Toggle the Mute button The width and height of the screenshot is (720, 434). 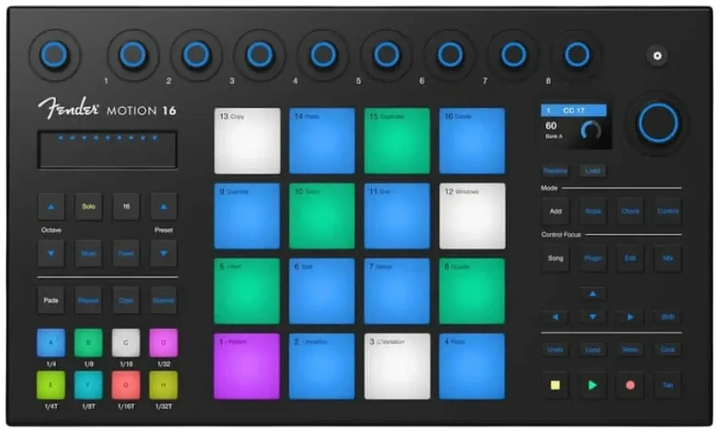tap(89, 254)
